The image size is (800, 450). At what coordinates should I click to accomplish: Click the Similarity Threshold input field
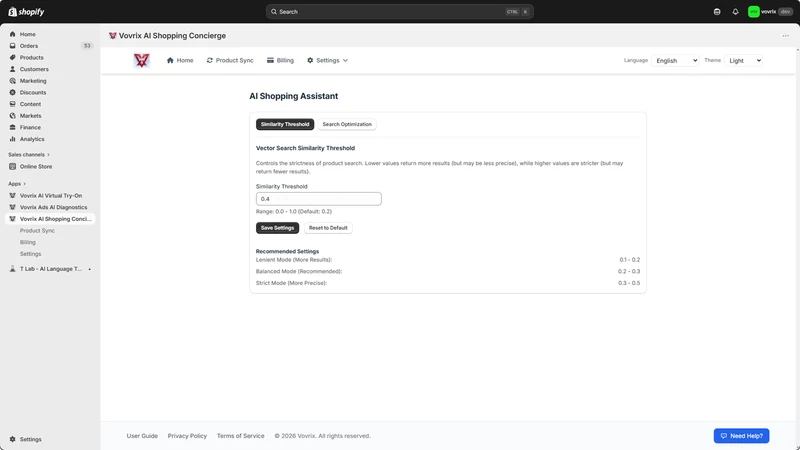tap(318, 199)
